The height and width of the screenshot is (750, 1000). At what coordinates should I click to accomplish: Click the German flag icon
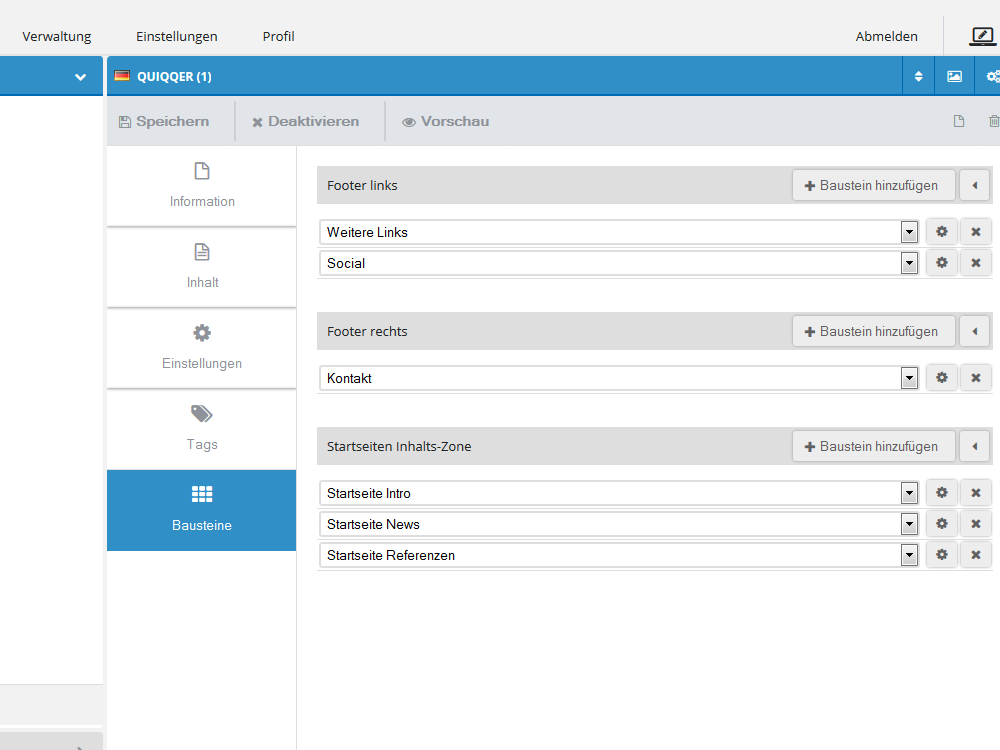[122, 76]
